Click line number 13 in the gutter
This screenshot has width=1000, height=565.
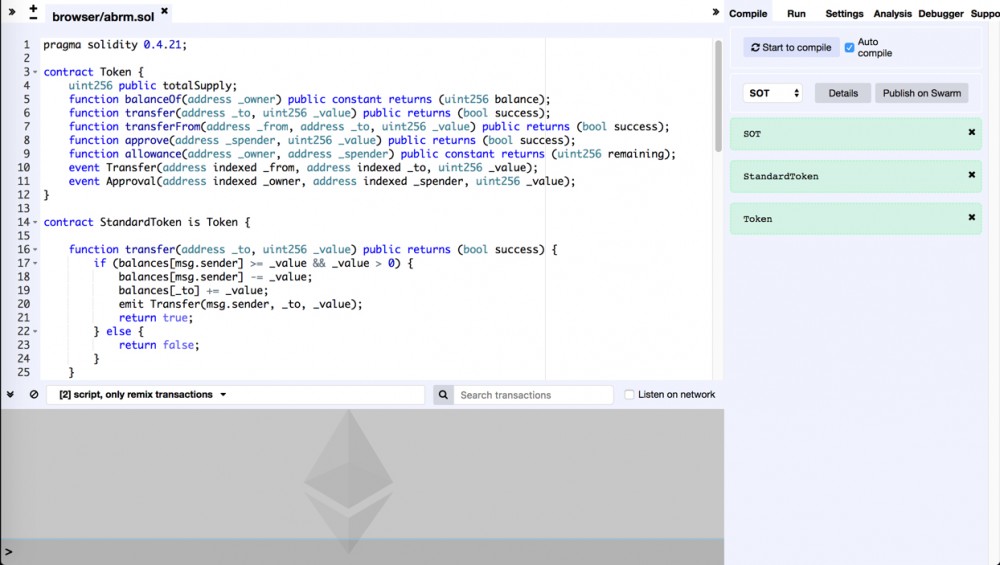[24, 209]
